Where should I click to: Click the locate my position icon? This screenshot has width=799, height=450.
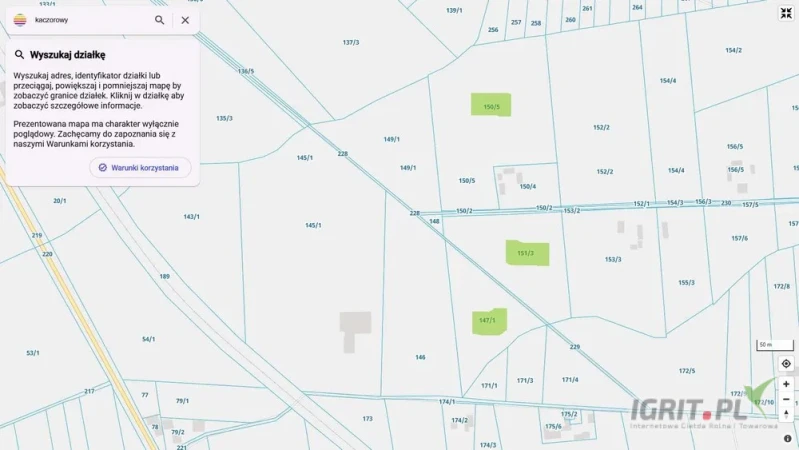point(786,363)
